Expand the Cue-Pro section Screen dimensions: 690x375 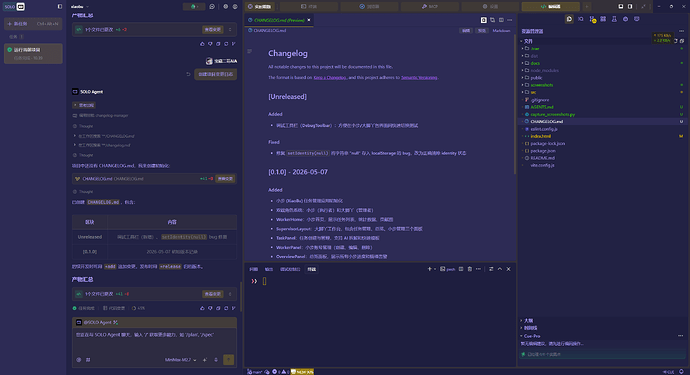[532, 336]
